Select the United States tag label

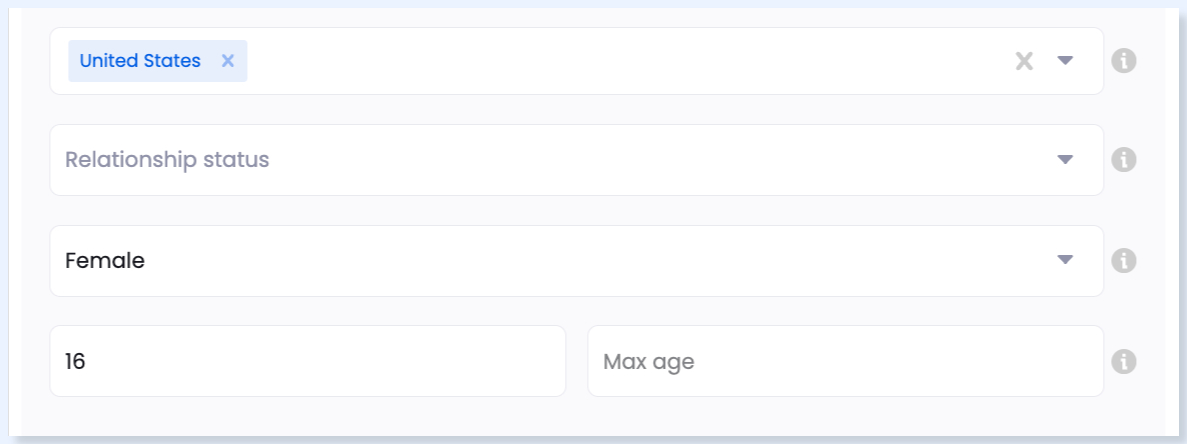click(140, 61)
